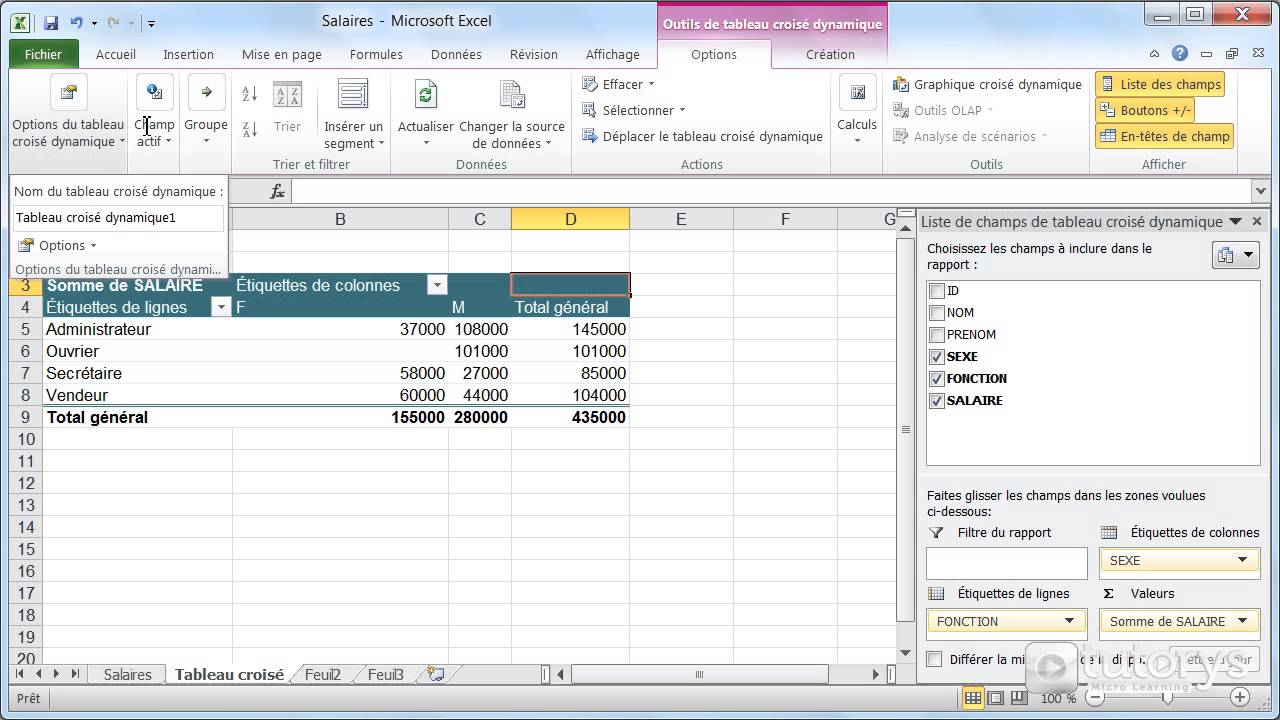Select row header 9
The image size is (1280, 720).
pyautogui.click(x=26, y=417)
